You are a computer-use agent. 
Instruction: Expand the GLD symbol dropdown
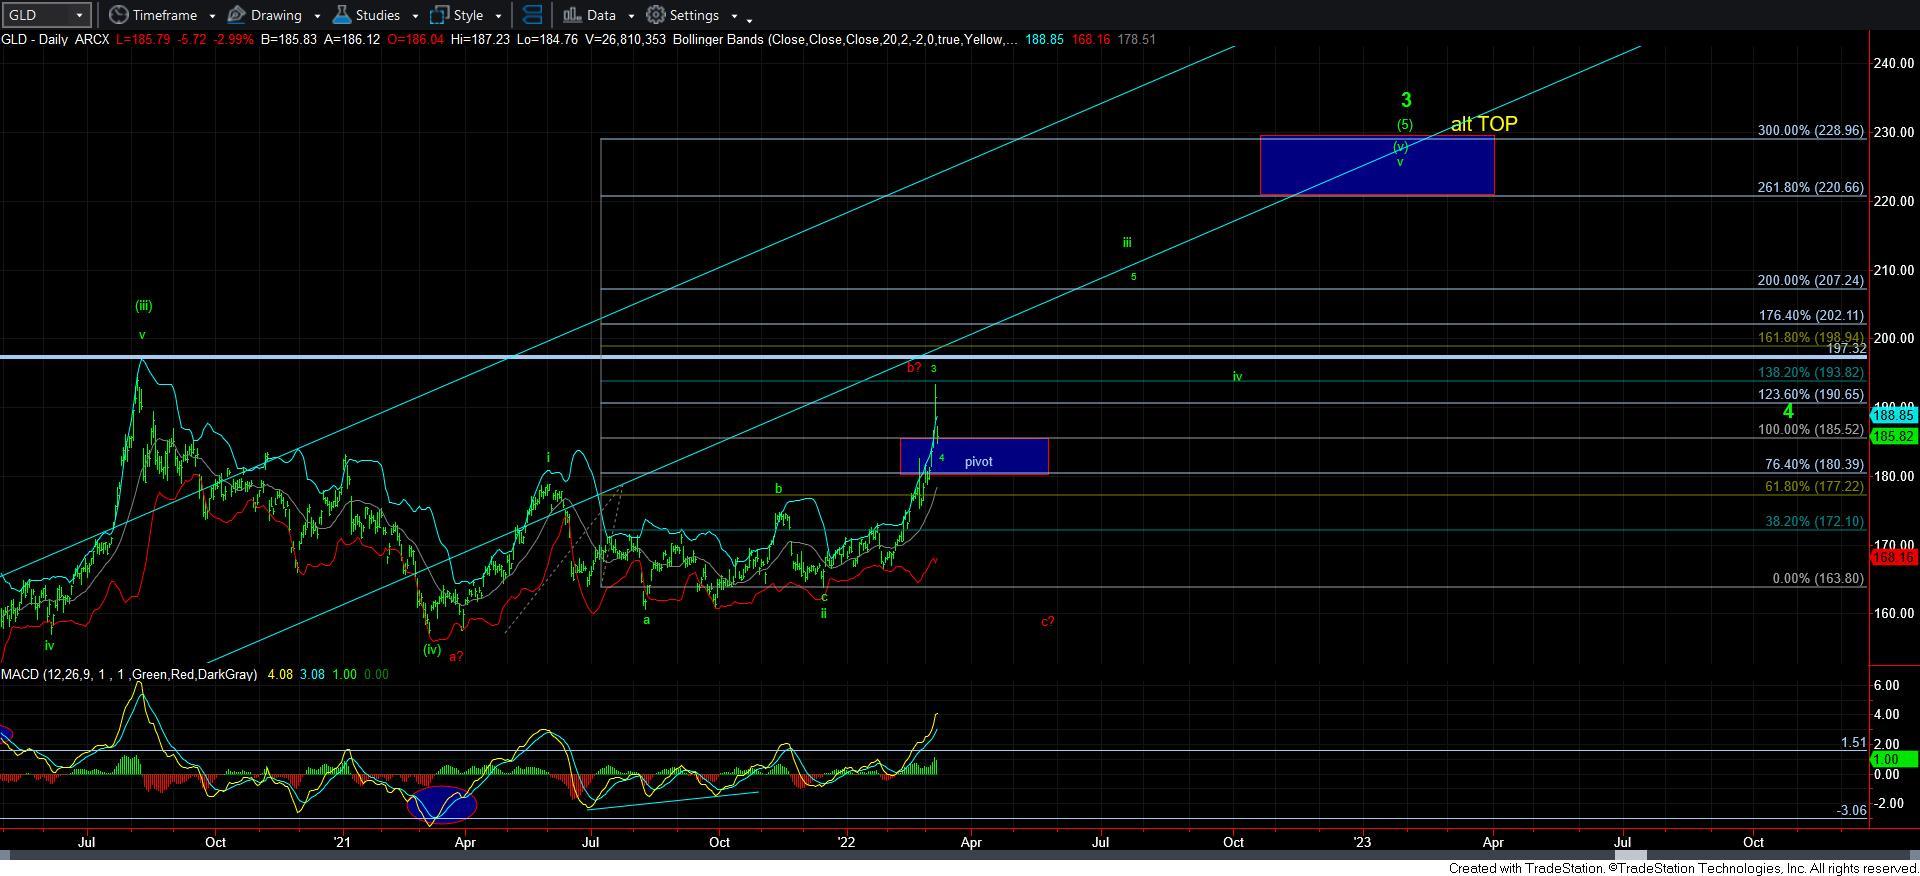[79, 16]
